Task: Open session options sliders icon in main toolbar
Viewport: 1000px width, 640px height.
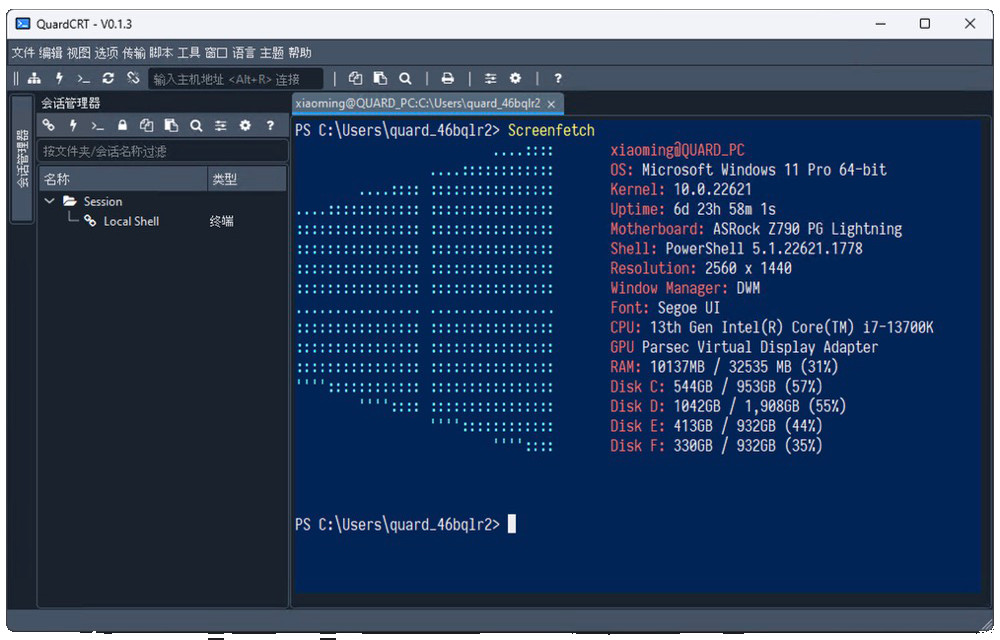Action: coord(490,78)
